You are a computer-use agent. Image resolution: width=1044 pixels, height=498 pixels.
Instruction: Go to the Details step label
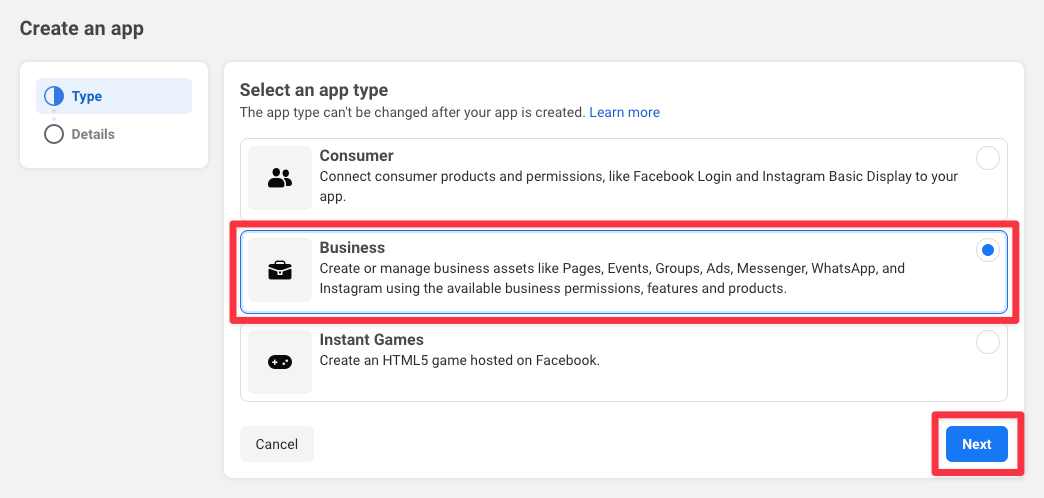pyautogui.click(x=93, y=134)
